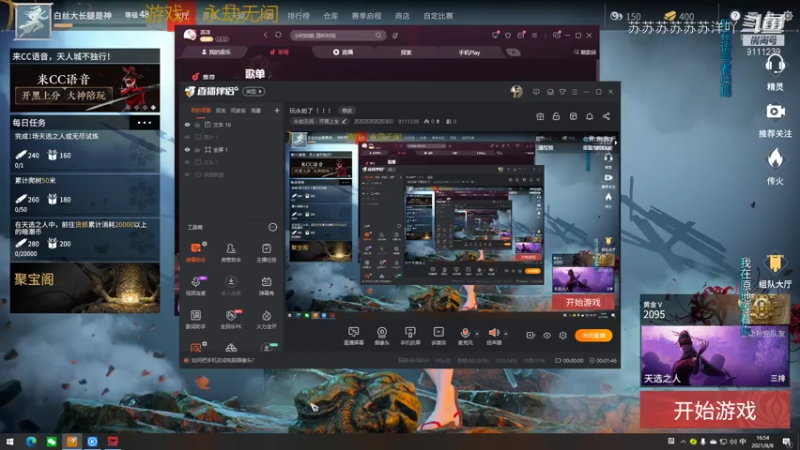Open 排行榜 in game top menu

pos(298,16)
